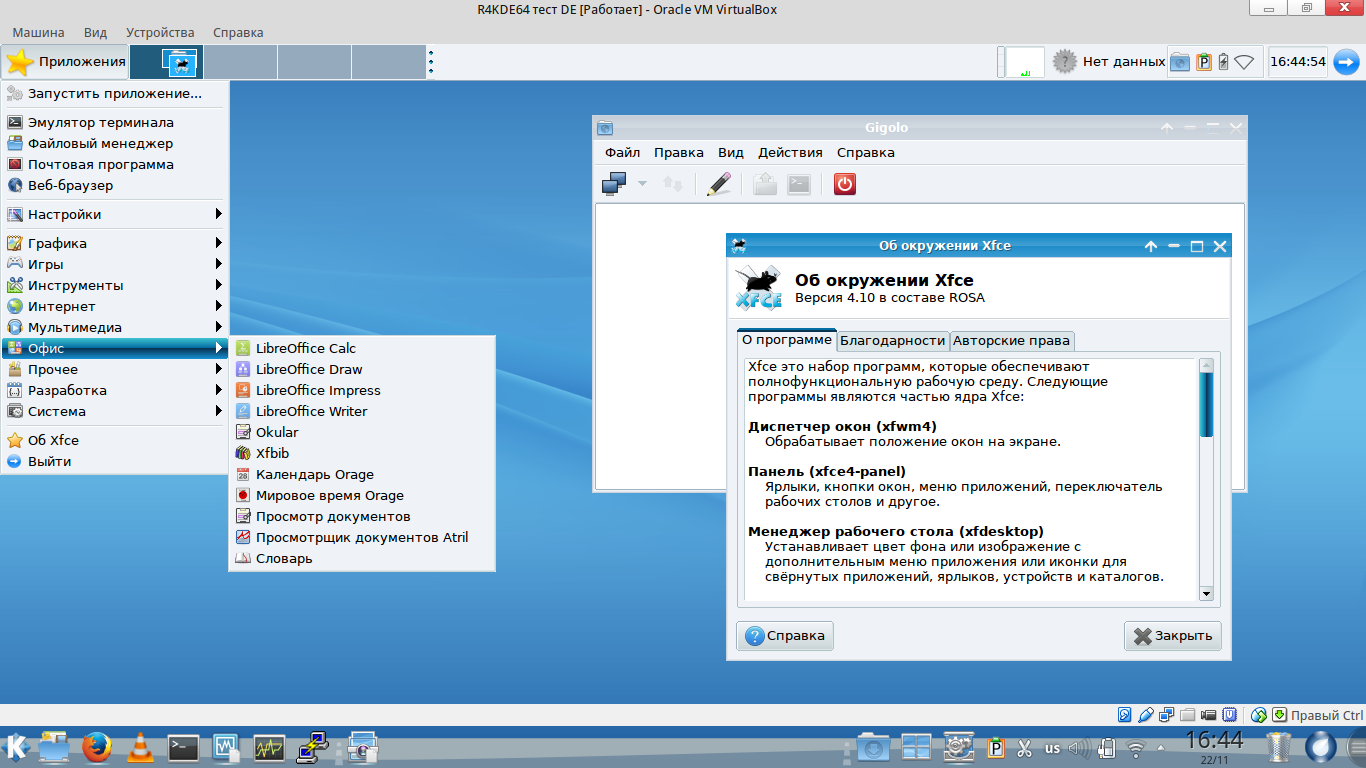Open Словарь from the Офис submenu
The height and width of the screenshot is (768, 1366).
362,558
